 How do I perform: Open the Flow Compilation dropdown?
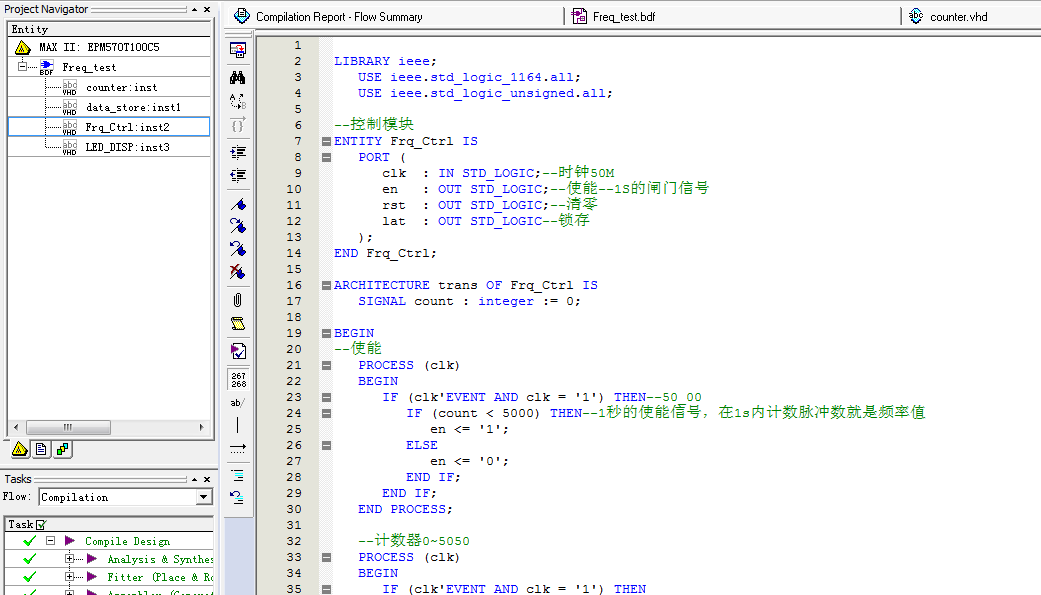click(204, 497)
